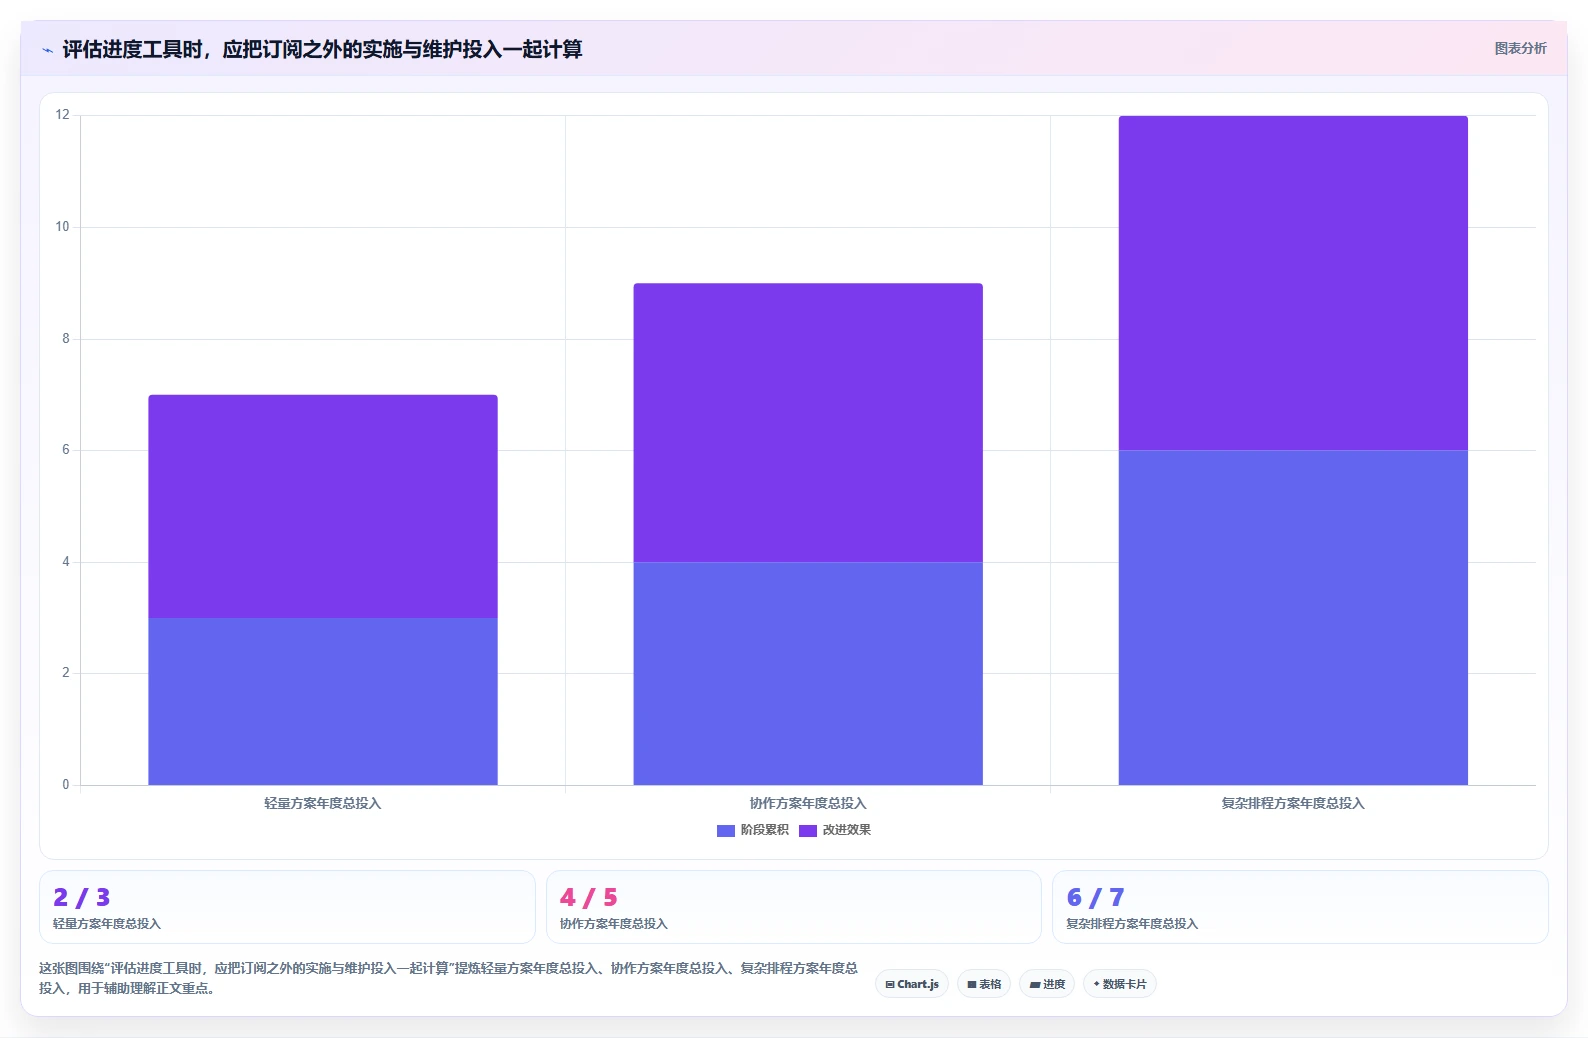Viewport: 1588px width, 1038px height.
Task: Click the y-axis value 10
Action: click(63, 227)
